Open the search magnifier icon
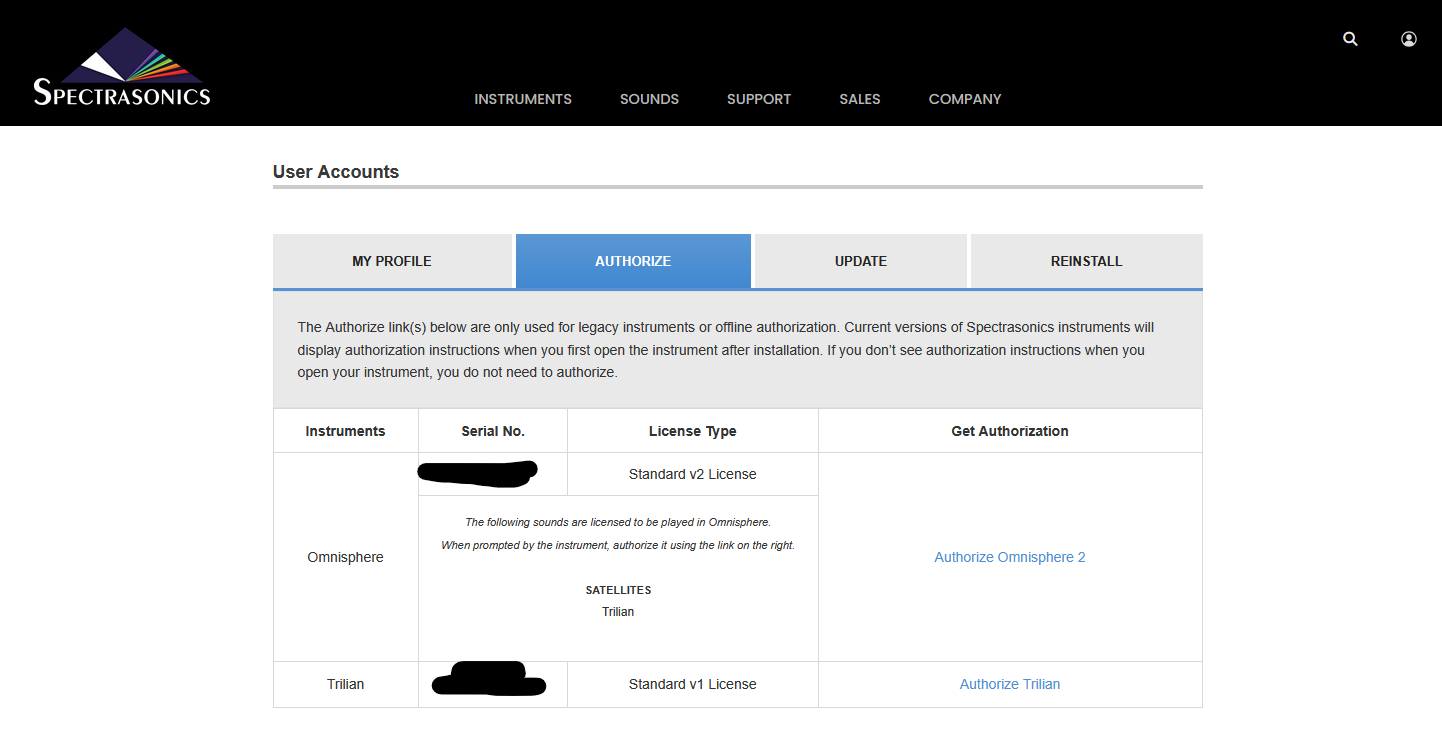This screenshot has height=751, width=1442. click(1350, 39)
